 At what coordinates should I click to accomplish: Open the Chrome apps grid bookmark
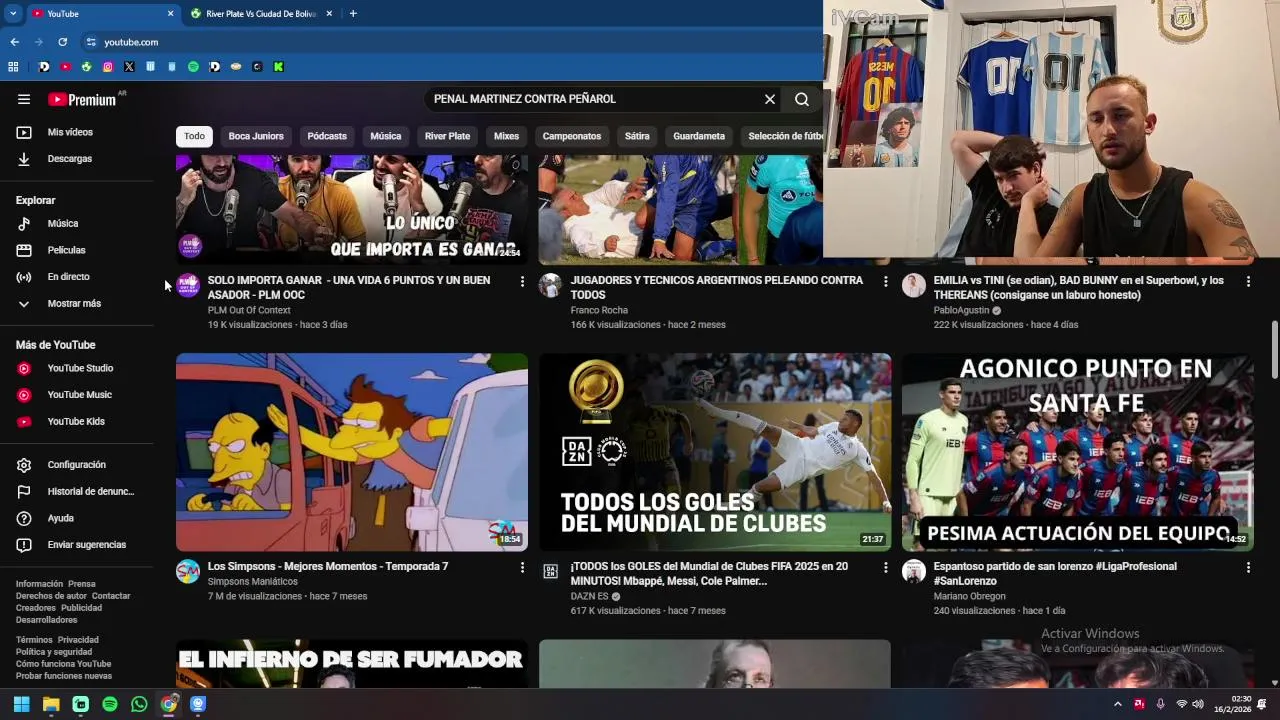[13, 67]
